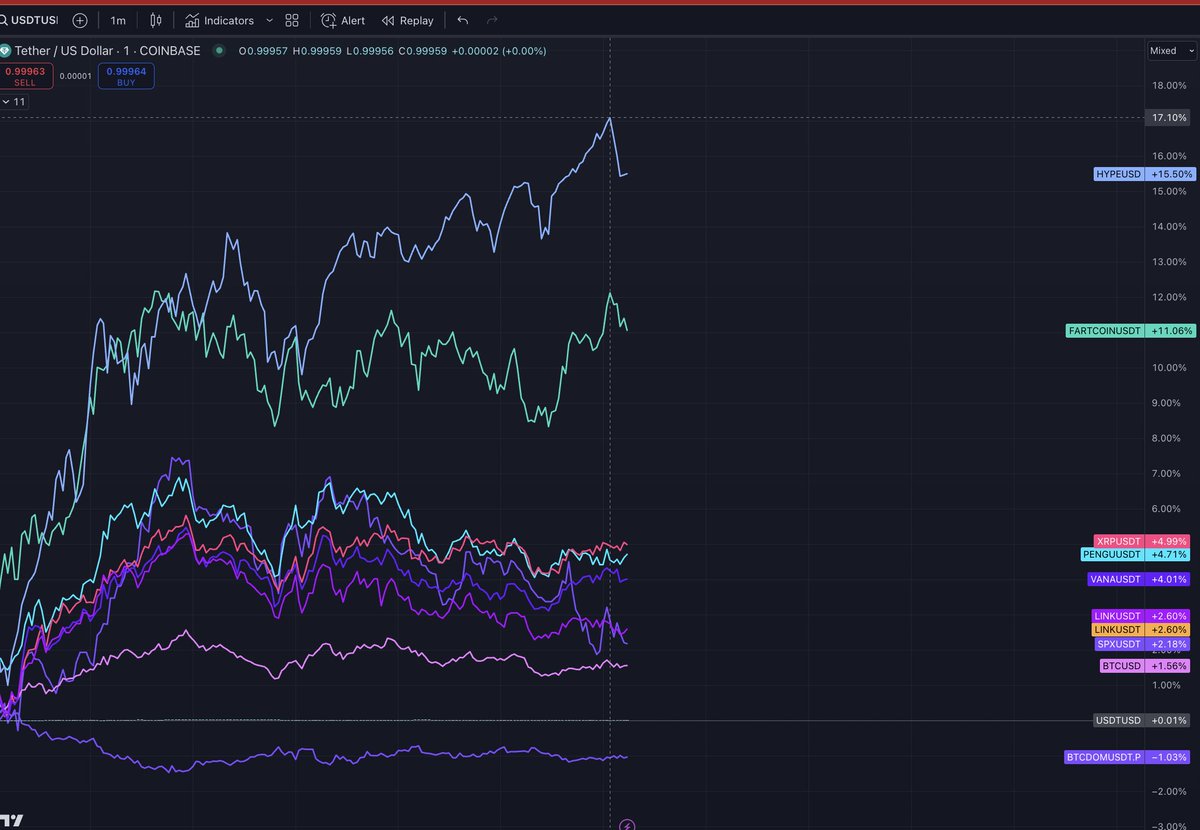1200x830 pixels.
Task: Click the SPXUSDT +2.18% scale label
Action: tap(1143, 644)
